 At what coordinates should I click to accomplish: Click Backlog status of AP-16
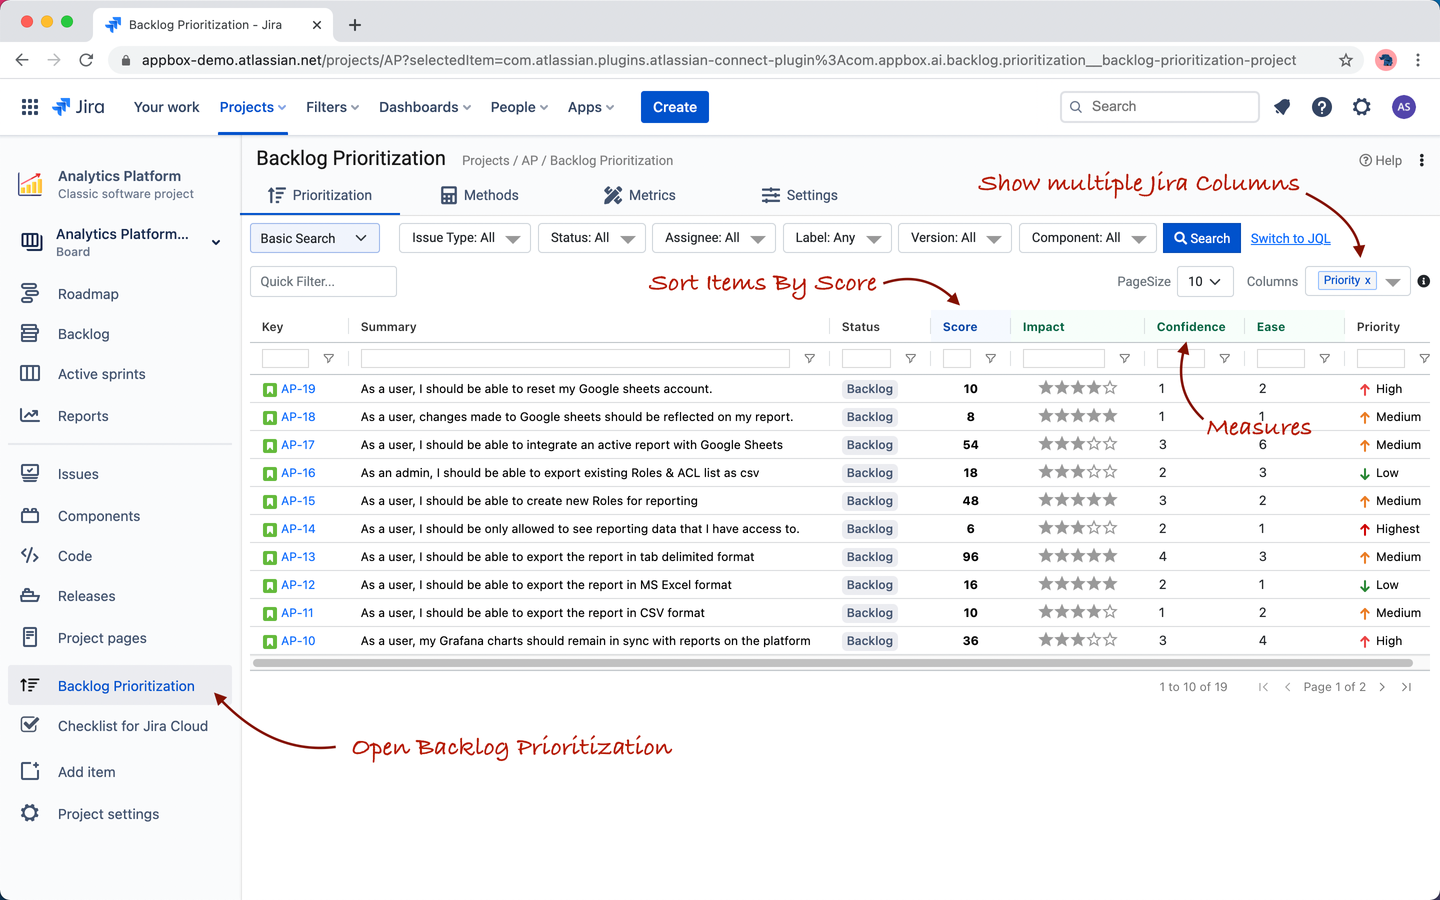(x=870, y=473)
